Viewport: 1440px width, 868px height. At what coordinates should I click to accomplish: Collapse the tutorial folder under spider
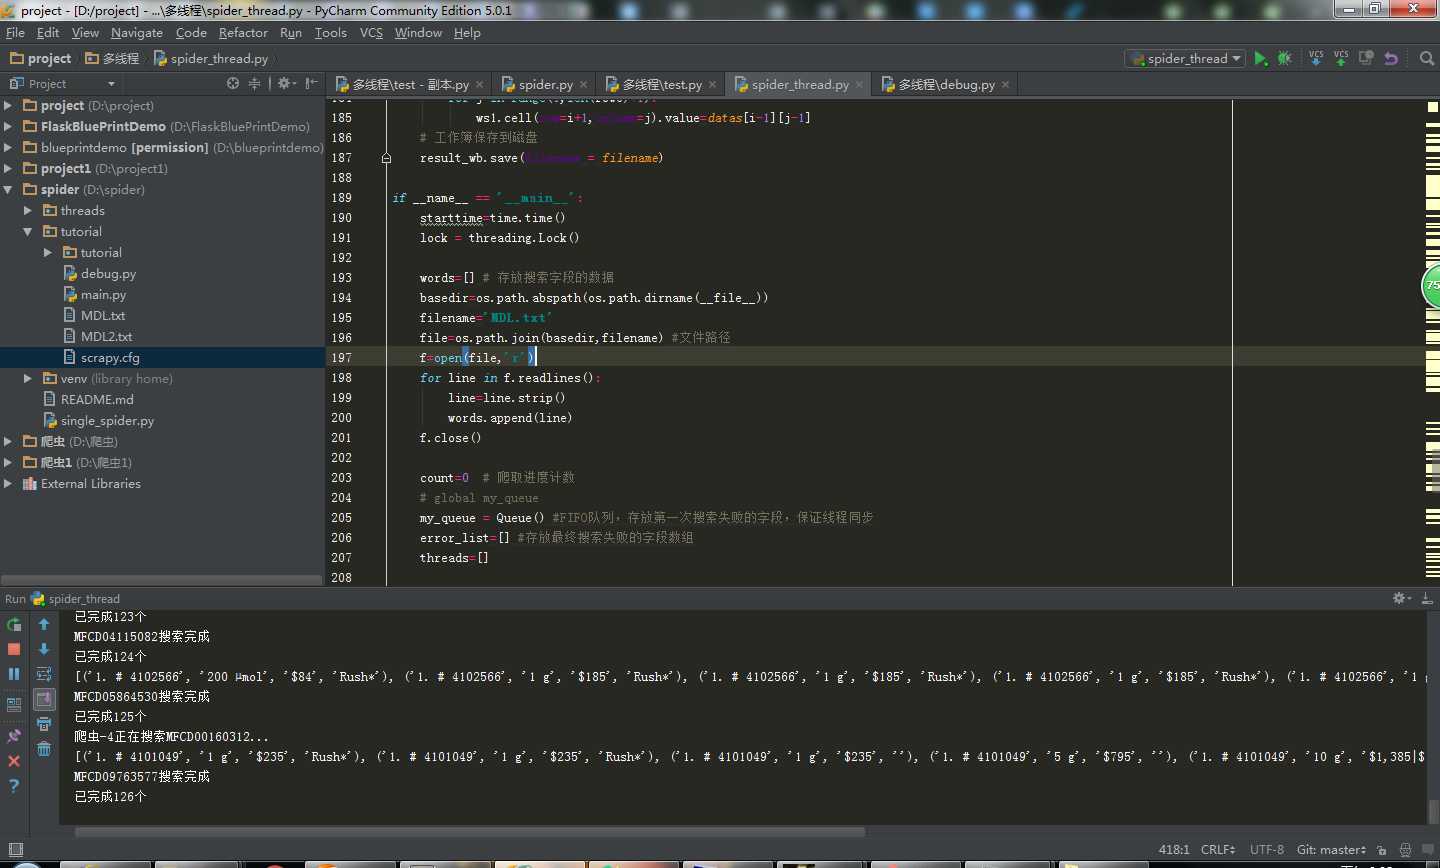[28, 231]
